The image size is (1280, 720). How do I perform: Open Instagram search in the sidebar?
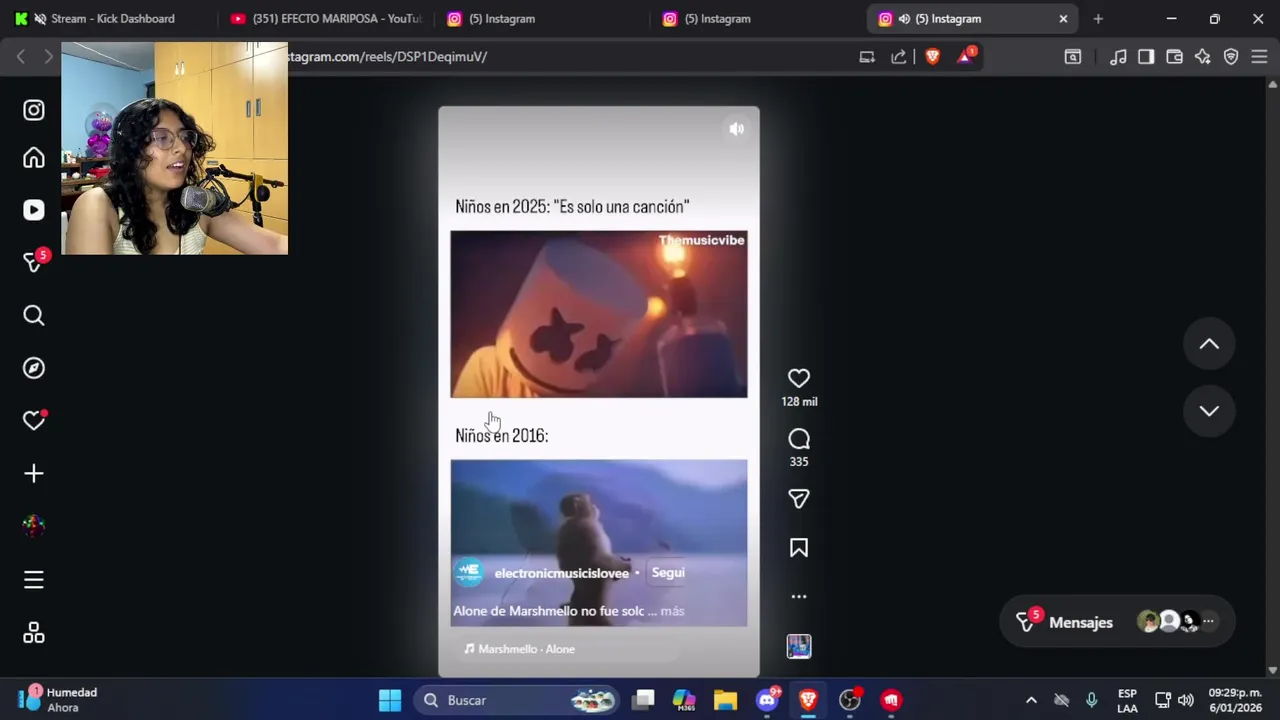34,316
